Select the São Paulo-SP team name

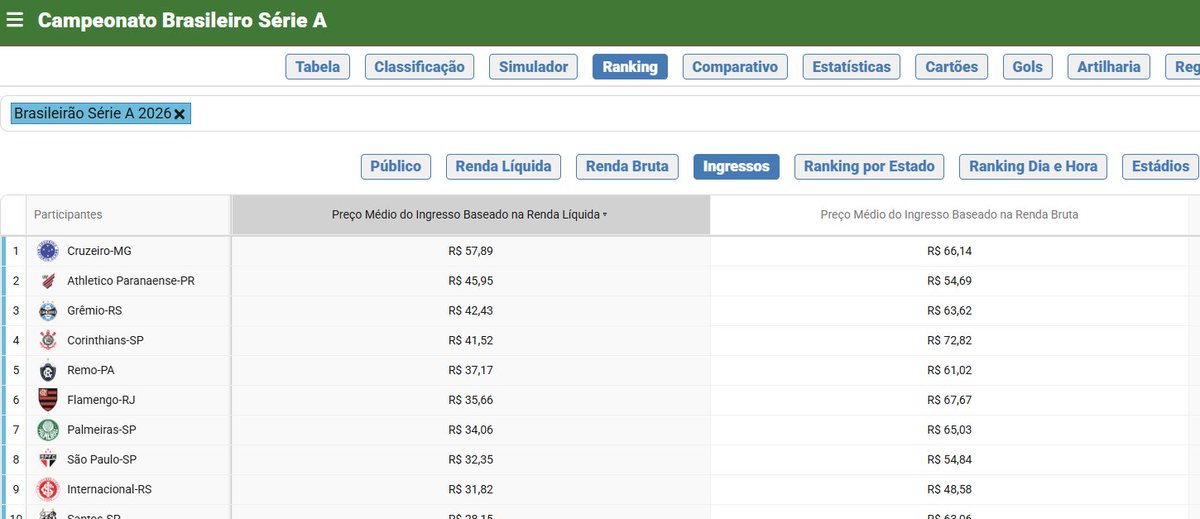[102, 460]
